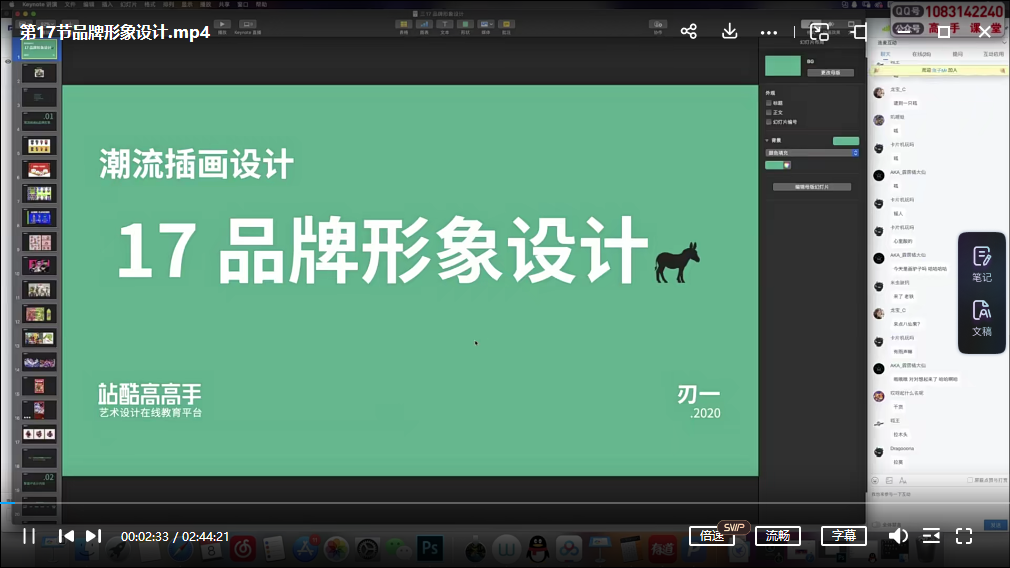Skip to the next video
The image size is (1010, 568).
click(x=93, y=536)
